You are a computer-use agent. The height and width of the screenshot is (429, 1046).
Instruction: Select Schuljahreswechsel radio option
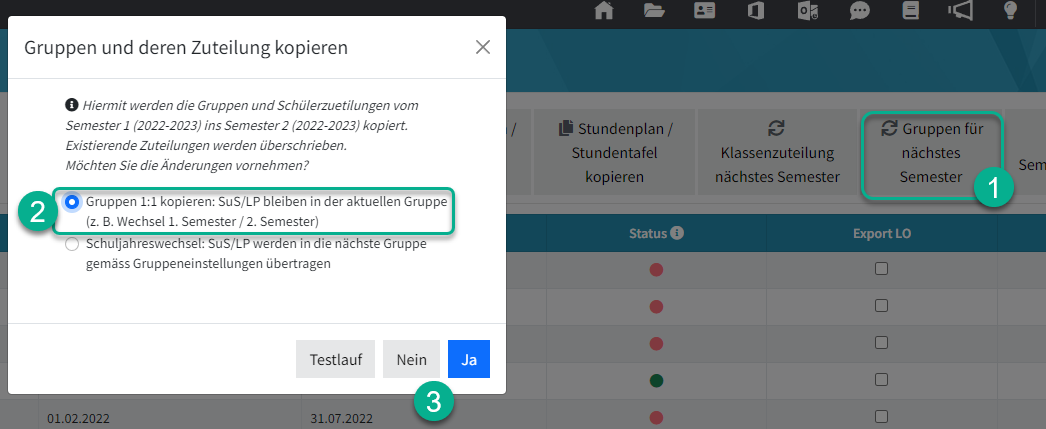pyautogui.click(x=72, y=244)
